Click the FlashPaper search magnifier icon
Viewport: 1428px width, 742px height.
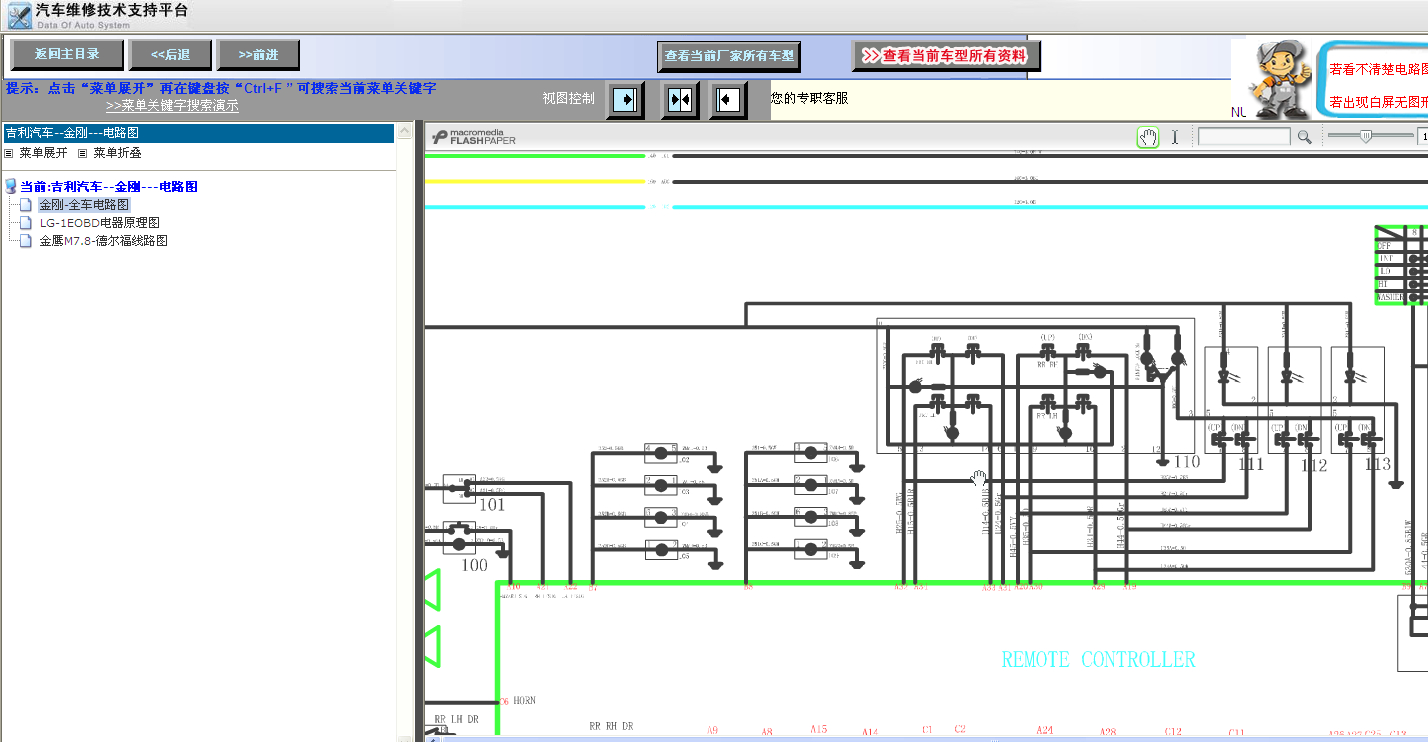(1304, 137)
